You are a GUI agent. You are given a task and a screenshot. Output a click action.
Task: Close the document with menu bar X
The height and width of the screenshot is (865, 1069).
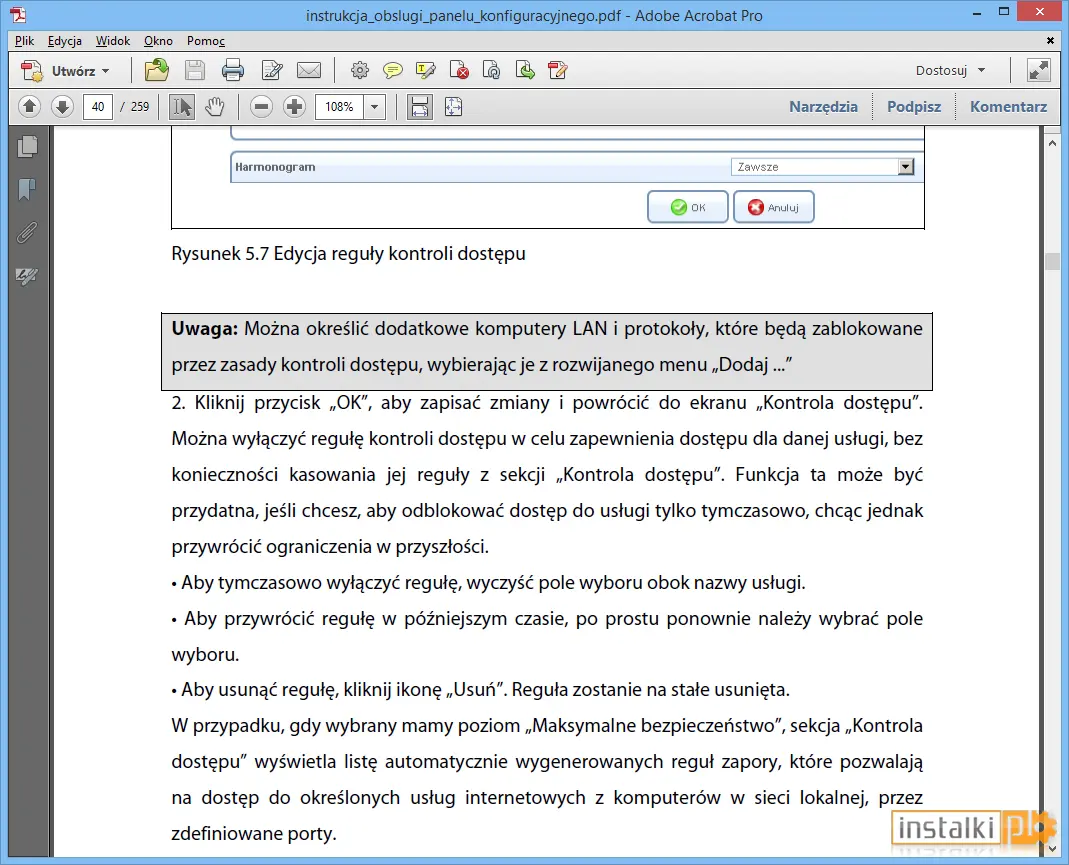1051,41
